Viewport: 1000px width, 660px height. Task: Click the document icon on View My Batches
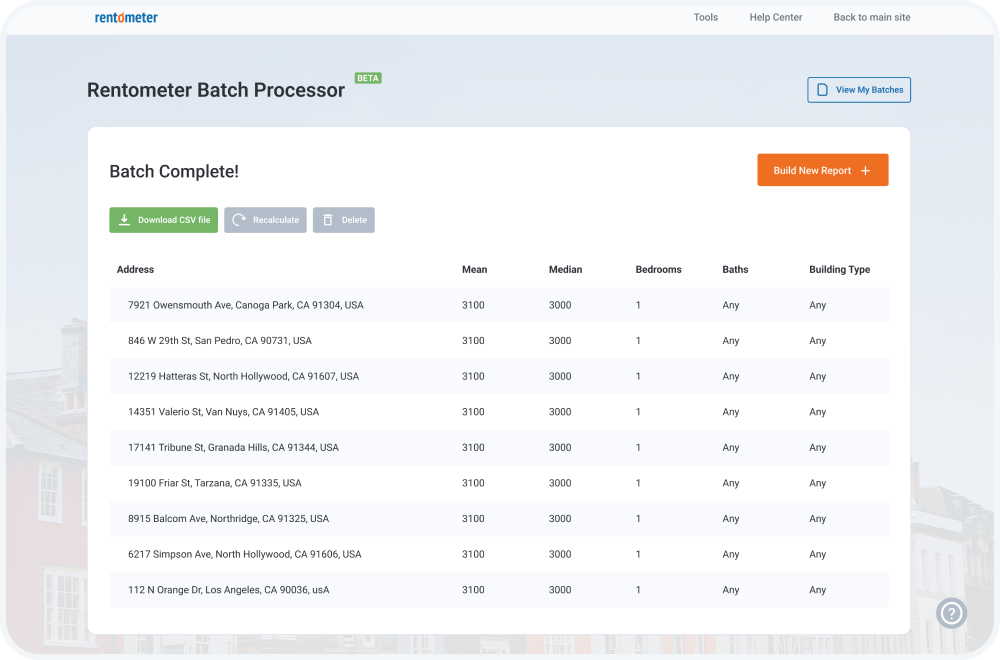click(x=823, y=90)
